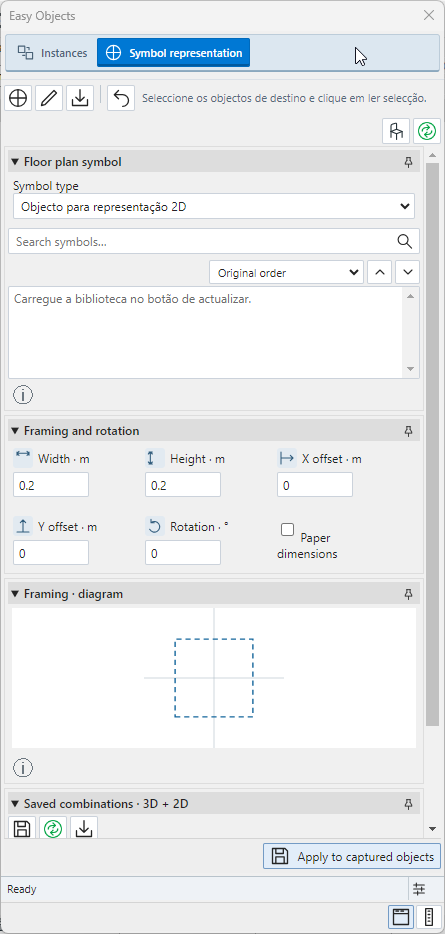The height and width of the screenshot is (934, 445).
Task: Click the green refresh combinations icon
Action: click(x=53, y=829)
